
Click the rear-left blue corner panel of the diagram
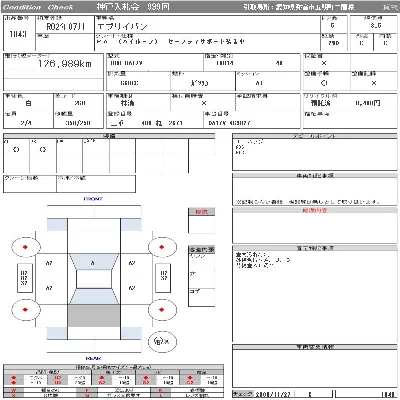[x=57, y=333]
